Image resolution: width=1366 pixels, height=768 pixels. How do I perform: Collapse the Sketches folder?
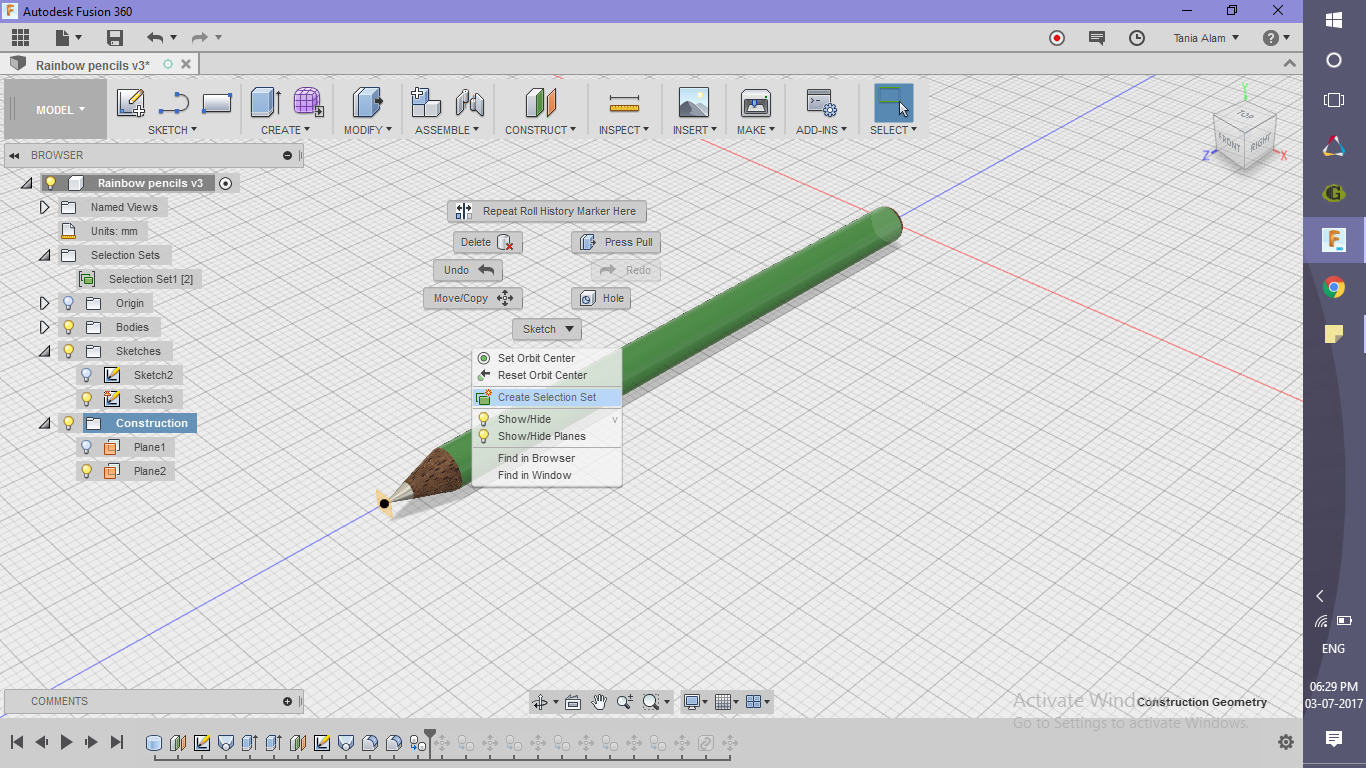pos(44,351)
